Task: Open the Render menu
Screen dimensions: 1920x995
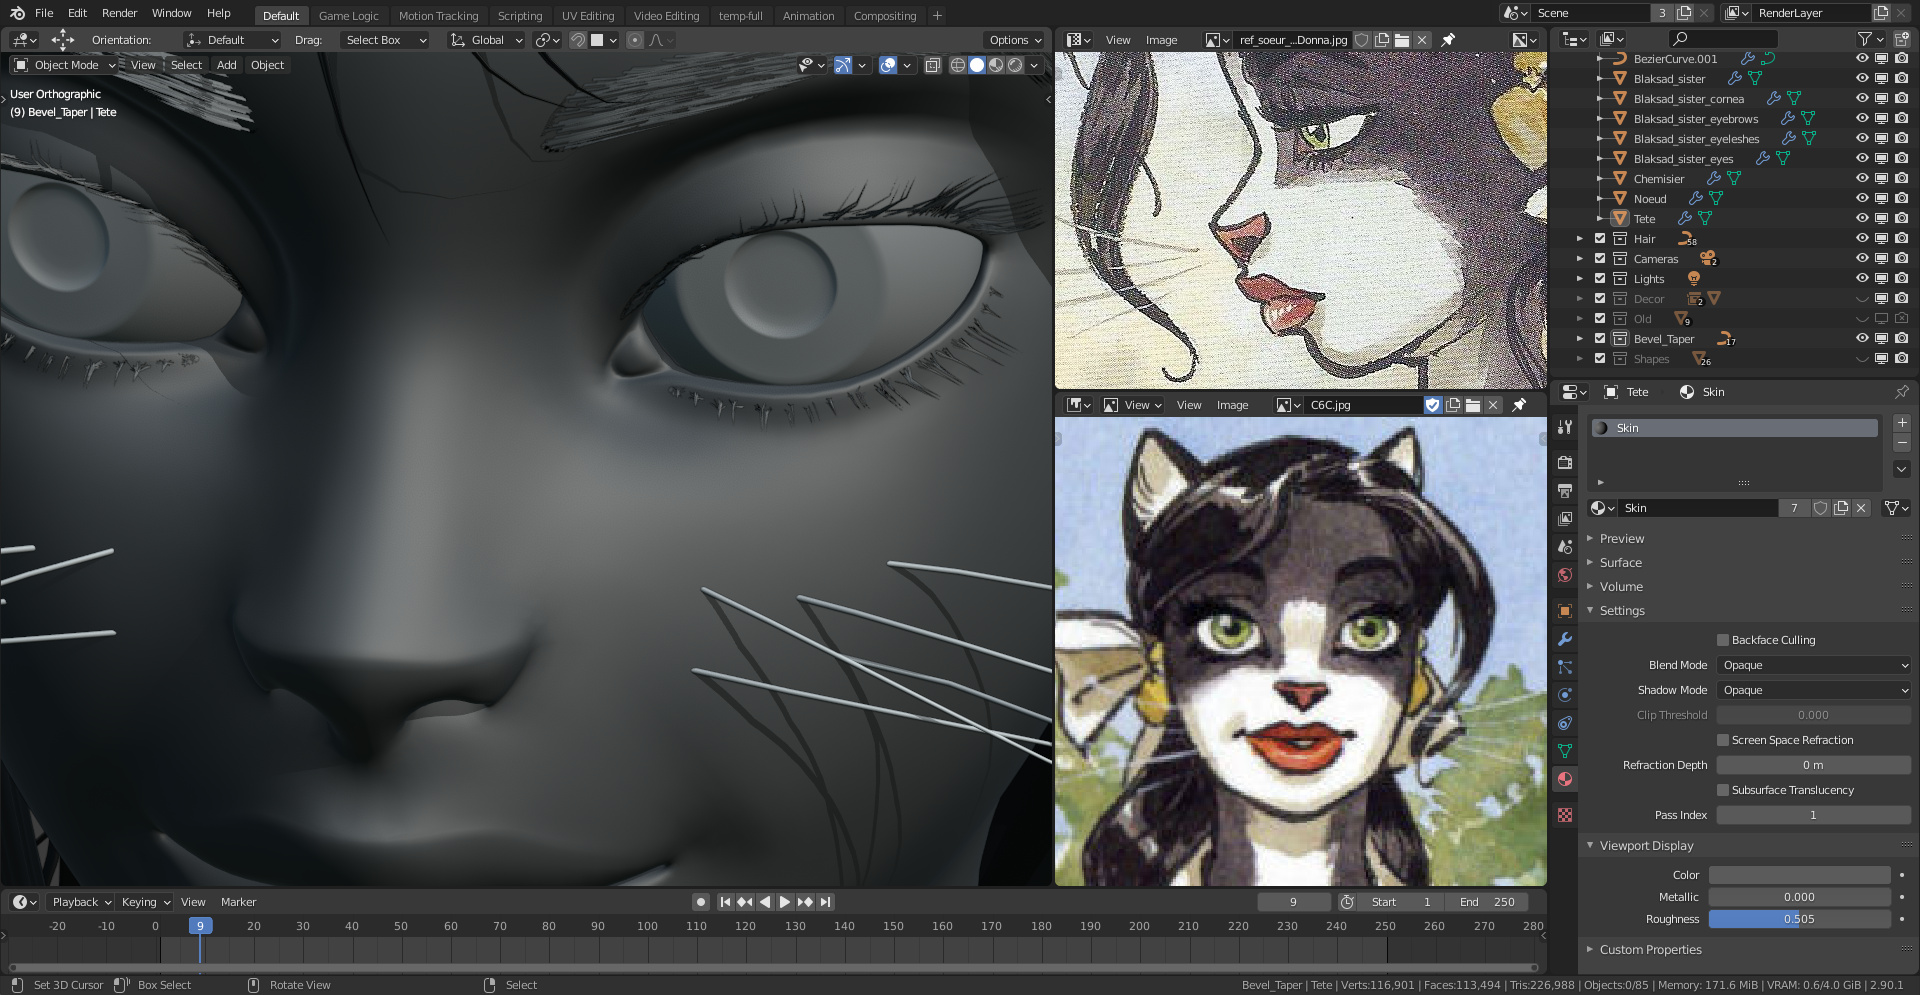Action: coord(119,13)
